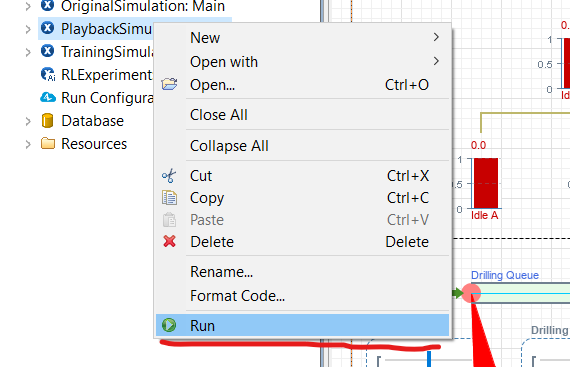Select the TrainingSimulation experiment item

pos(107,52)
